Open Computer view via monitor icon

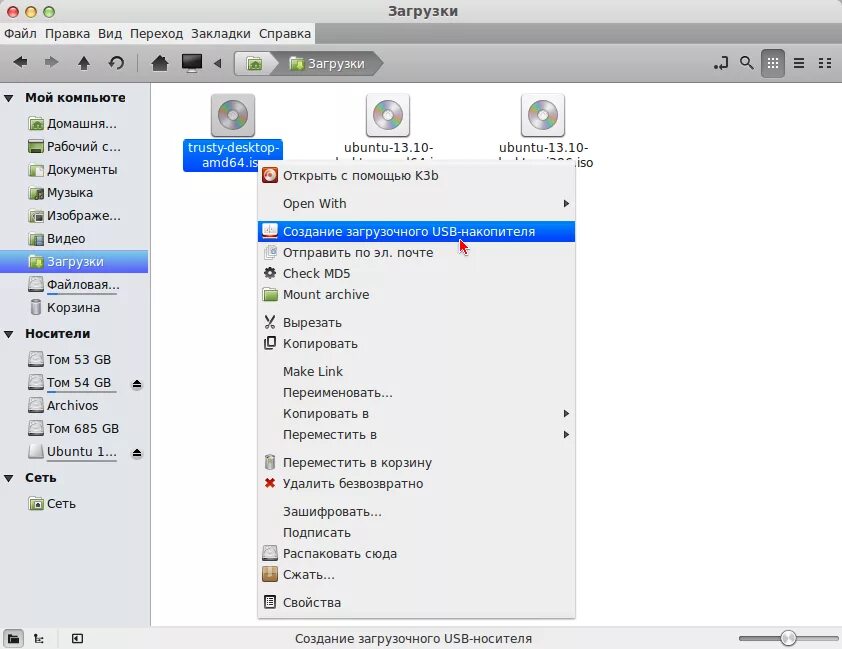(192, 63)
